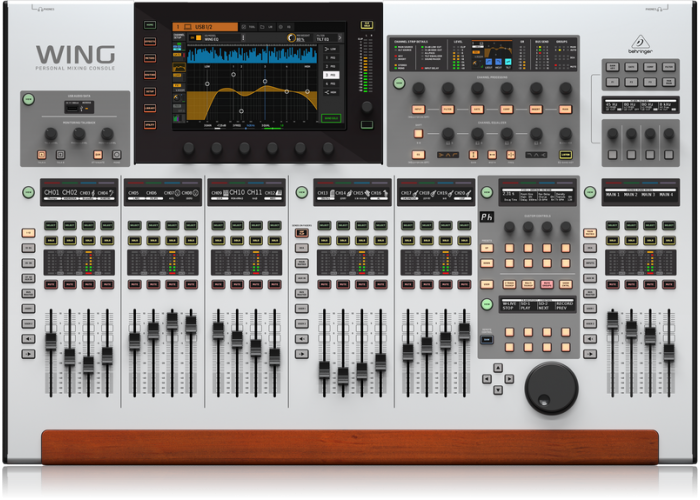Tap the right navigation arrow near wheel

click(509, 379)
